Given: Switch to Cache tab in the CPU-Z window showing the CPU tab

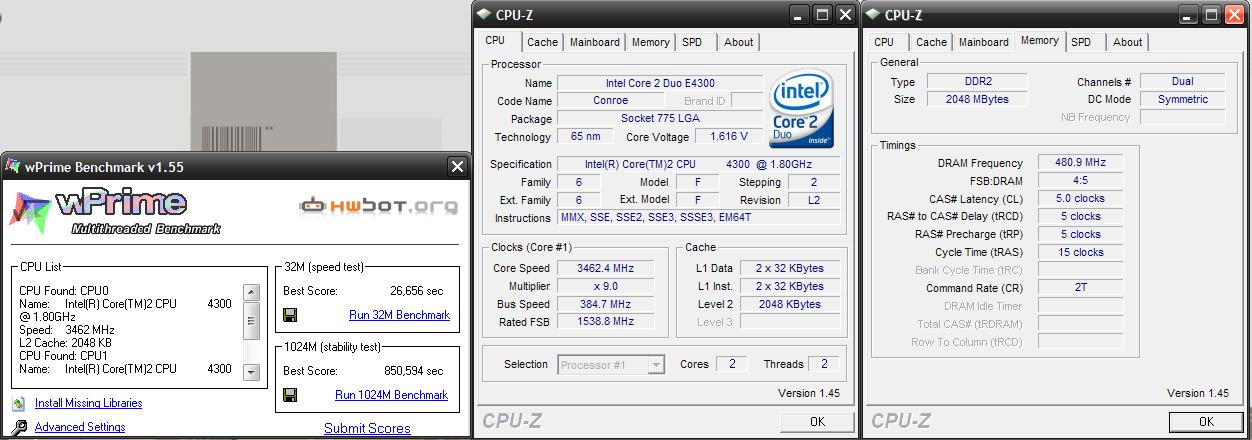Looking at the screenshot, I should click(x=542, y=42).
